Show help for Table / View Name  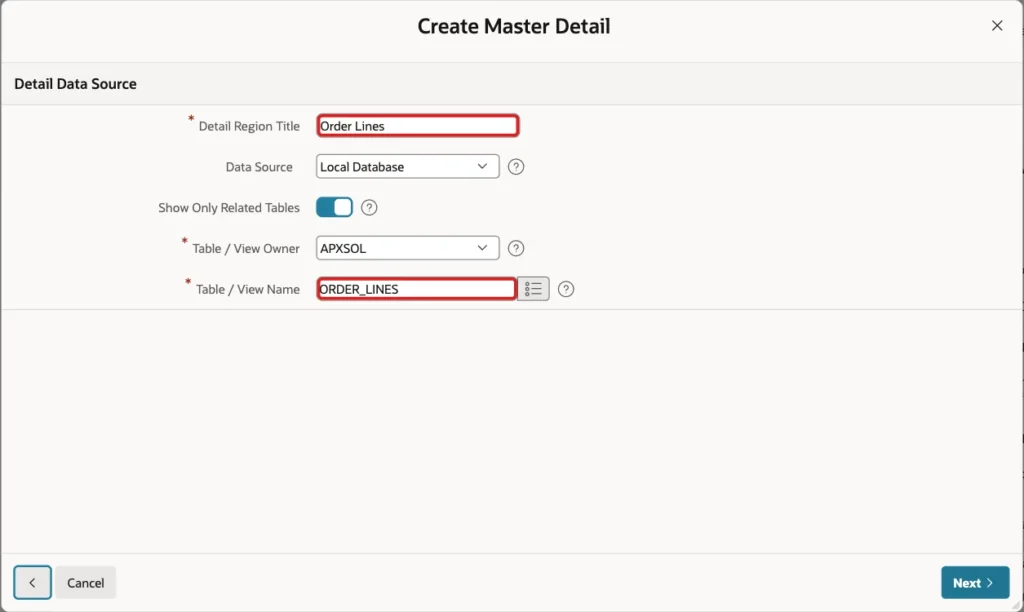[566, 289]
